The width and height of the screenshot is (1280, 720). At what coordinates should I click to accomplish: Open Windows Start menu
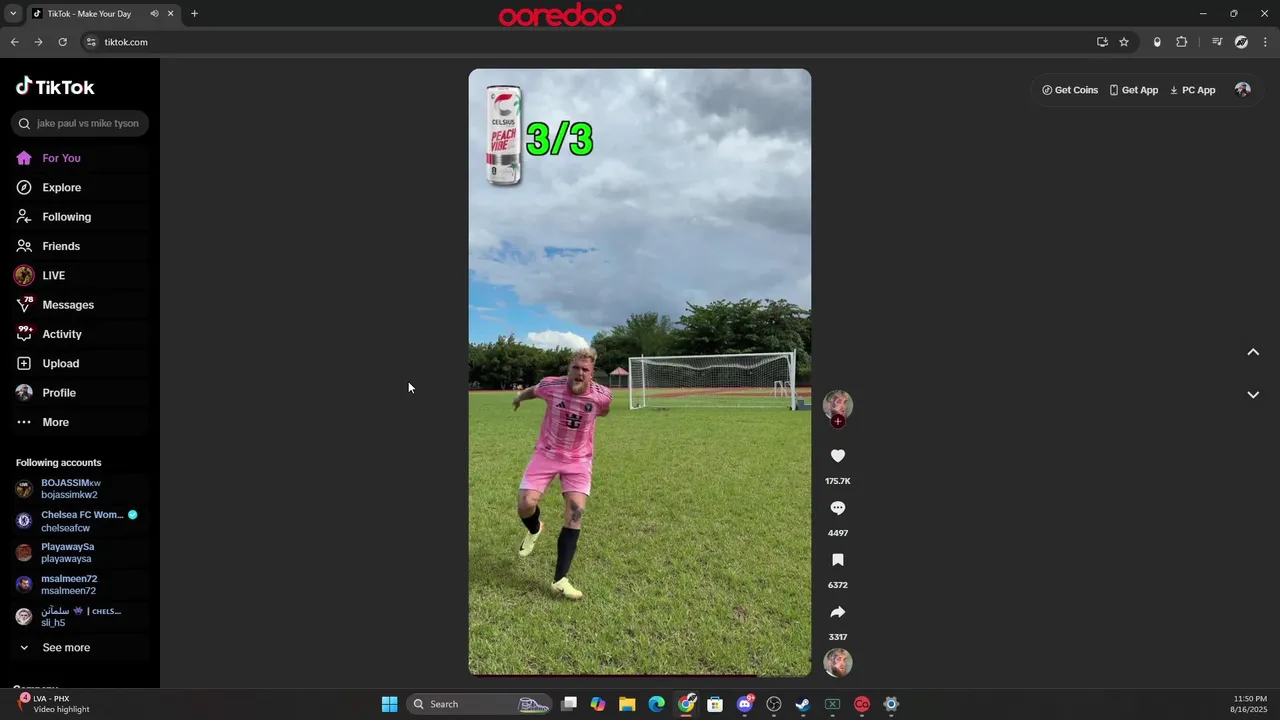(x=389, y=704)
